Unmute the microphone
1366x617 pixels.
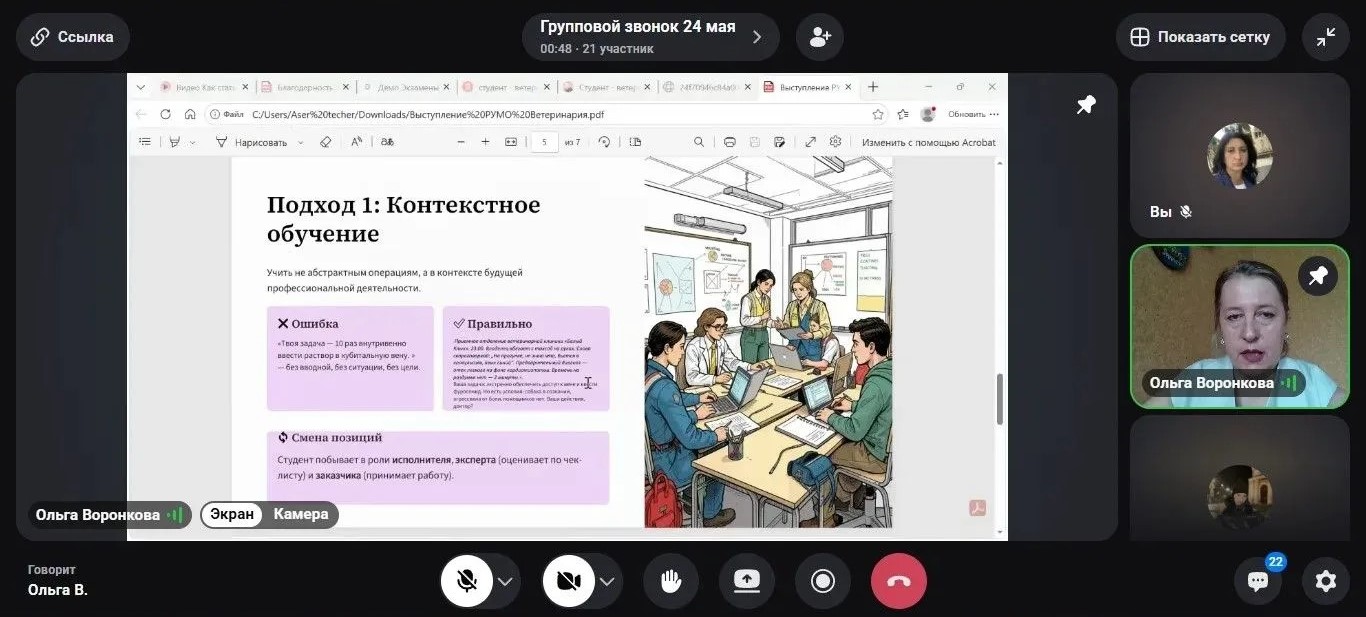466,581
